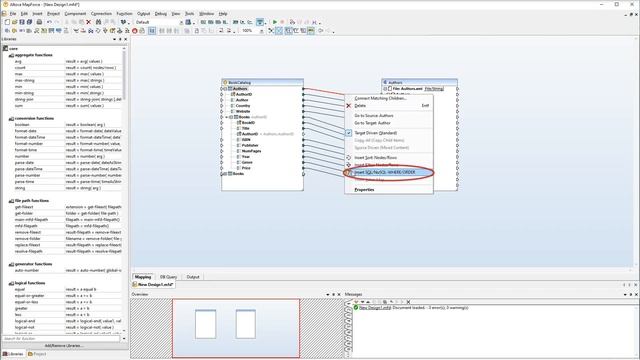Close the Messages panel
The height and width of the screenshot is (360, 640).
click(636, 294)
